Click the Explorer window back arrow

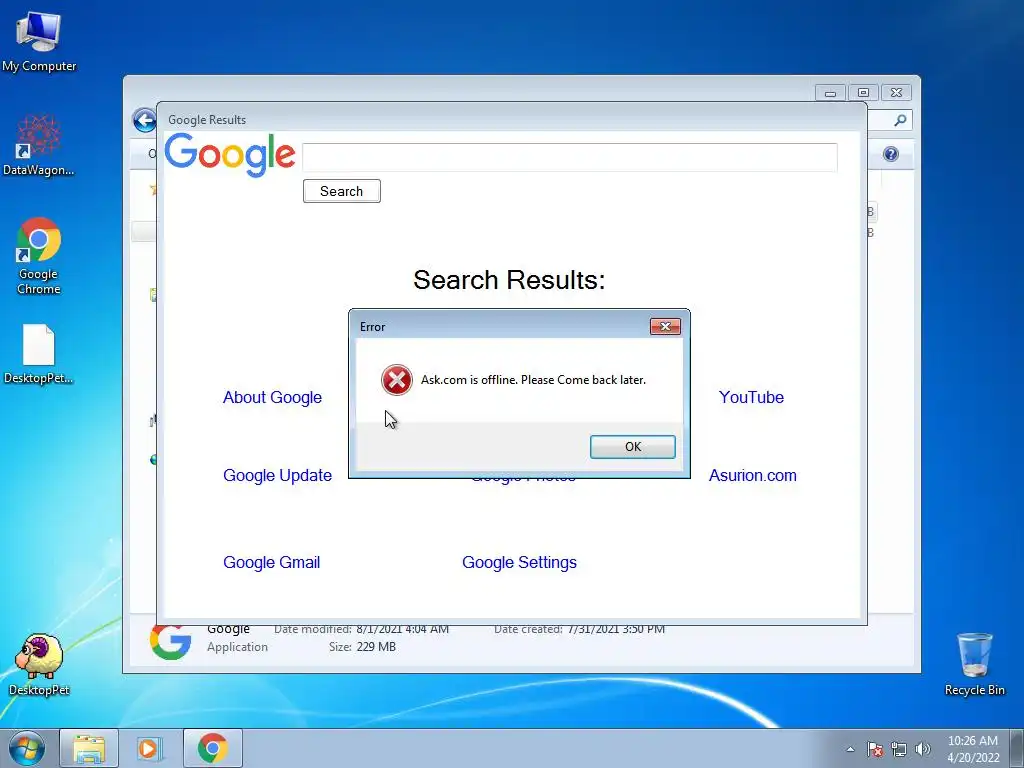(144, 120)
